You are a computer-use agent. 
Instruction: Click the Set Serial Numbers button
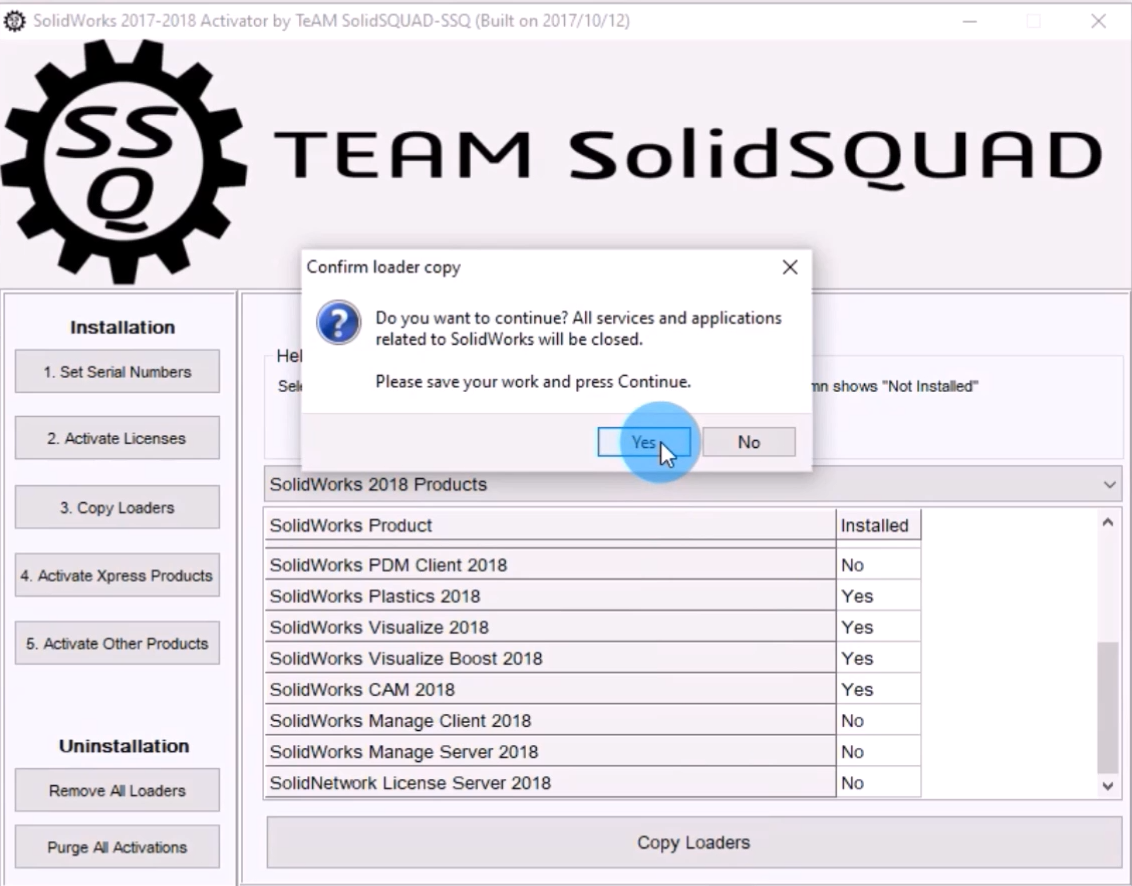click(117, 372)
